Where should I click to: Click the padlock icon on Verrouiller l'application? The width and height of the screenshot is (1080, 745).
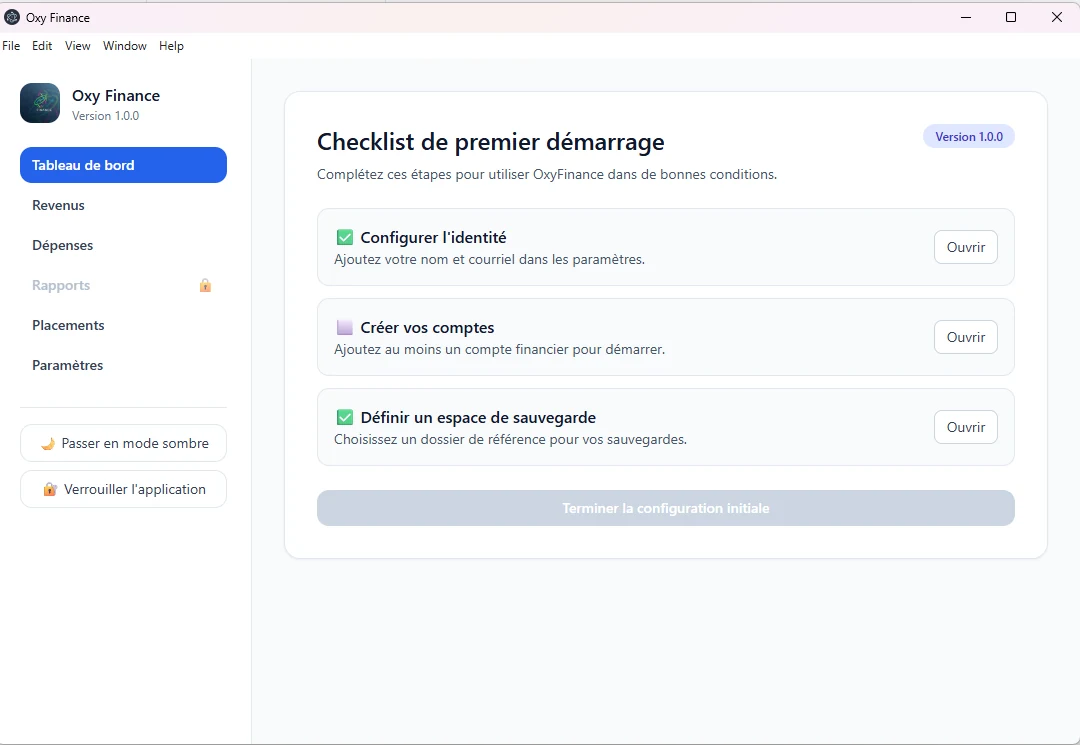pyautogui.click(x=50, y=490)
